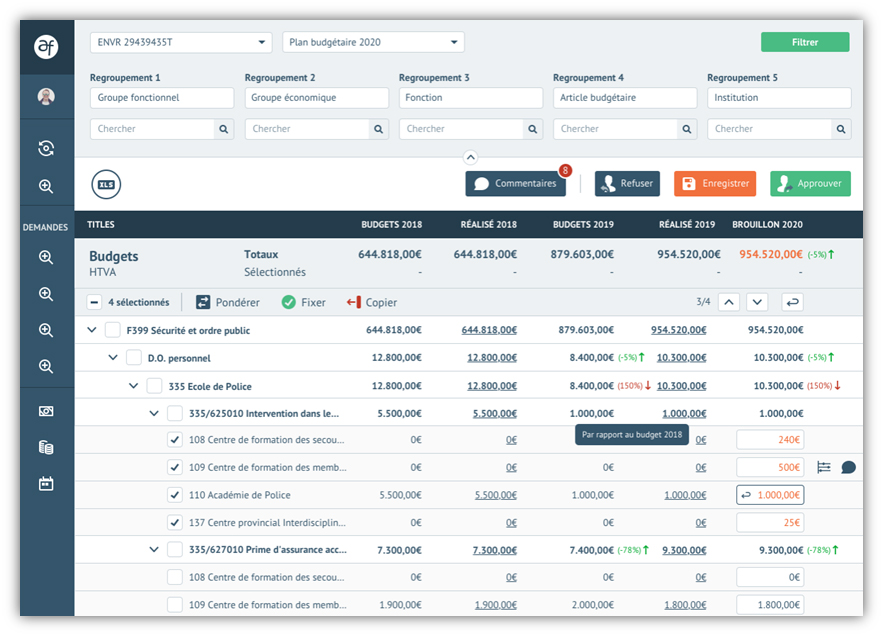This screenshot has width=883, height=636.
Task: Export budget data via the XLS icon
Action: coord(106,184)
